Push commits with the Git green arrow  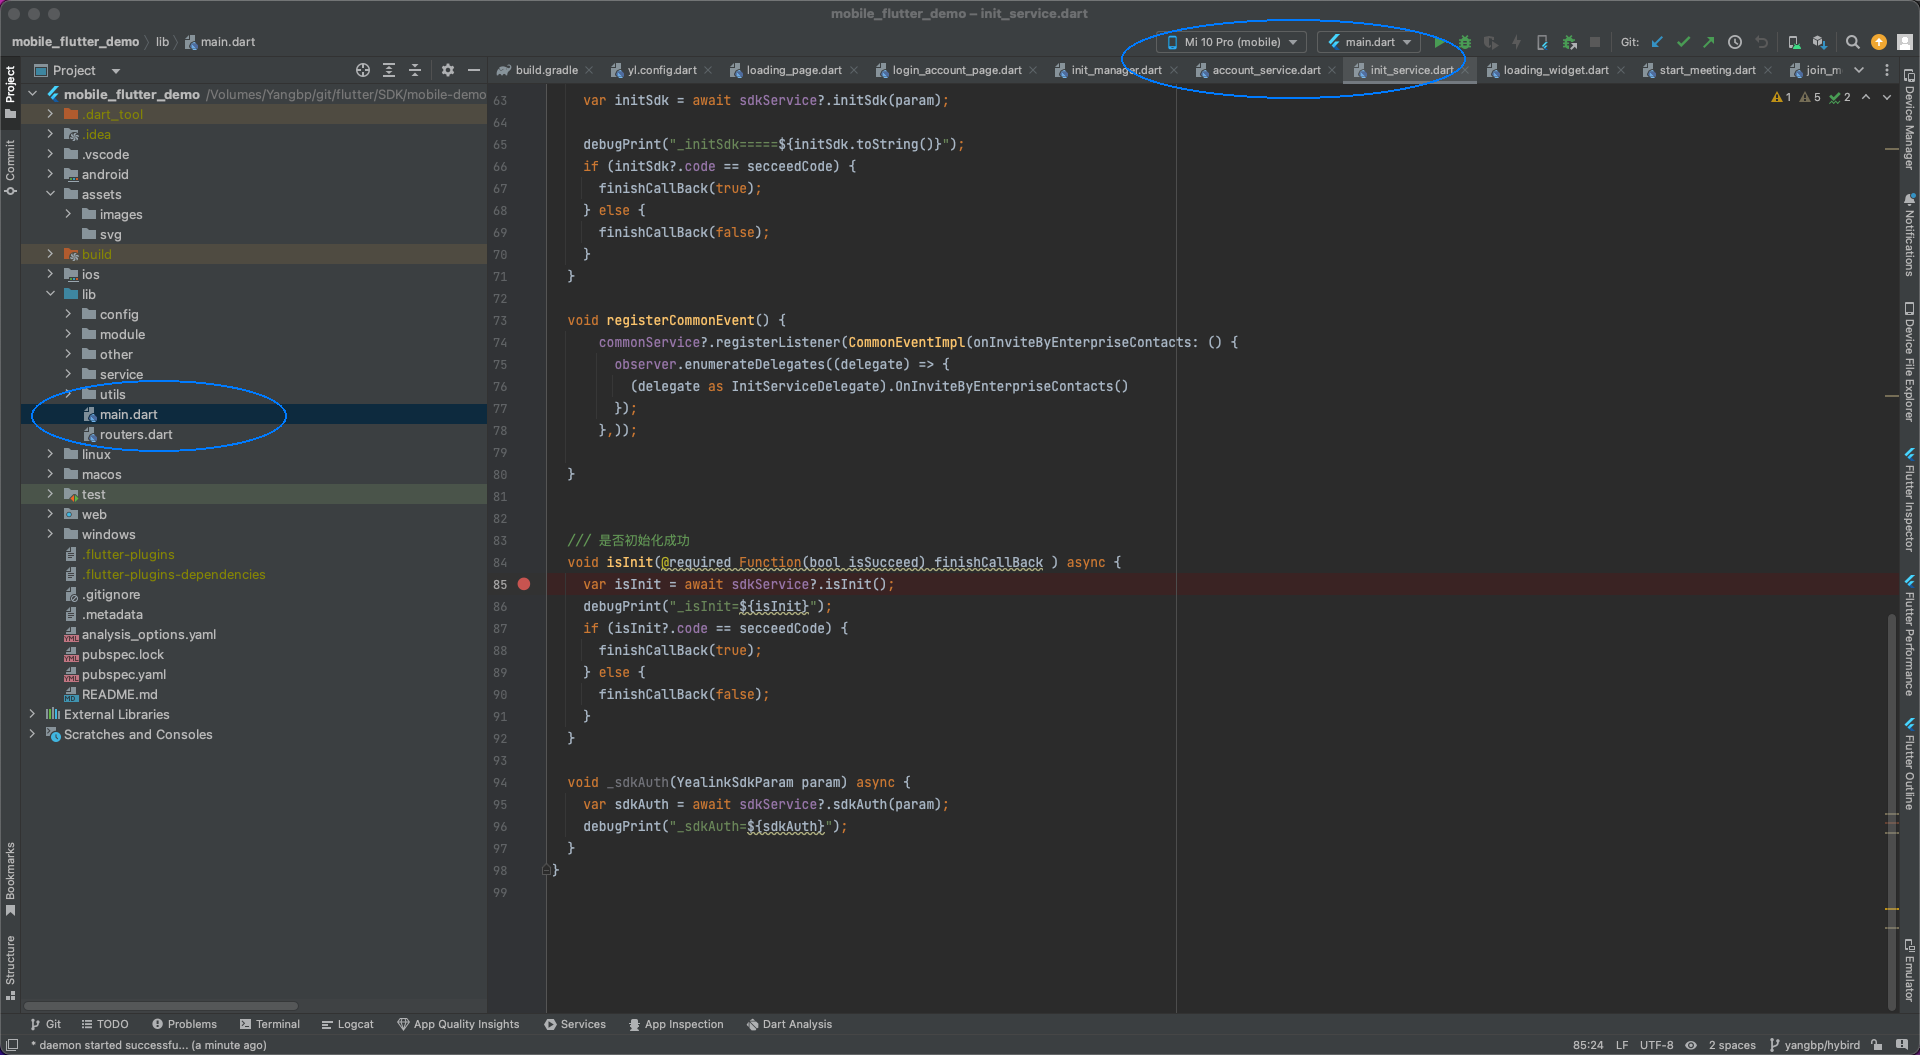click(1708, 42)
